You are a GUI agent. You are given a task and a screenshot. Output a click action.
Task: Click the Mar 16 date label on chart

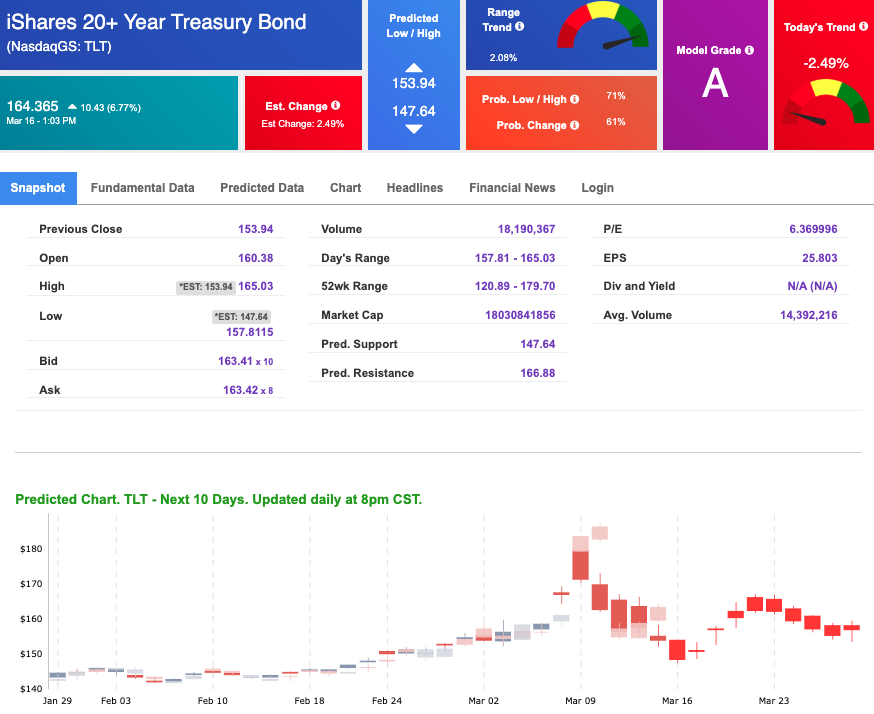[x=677, y=701]
